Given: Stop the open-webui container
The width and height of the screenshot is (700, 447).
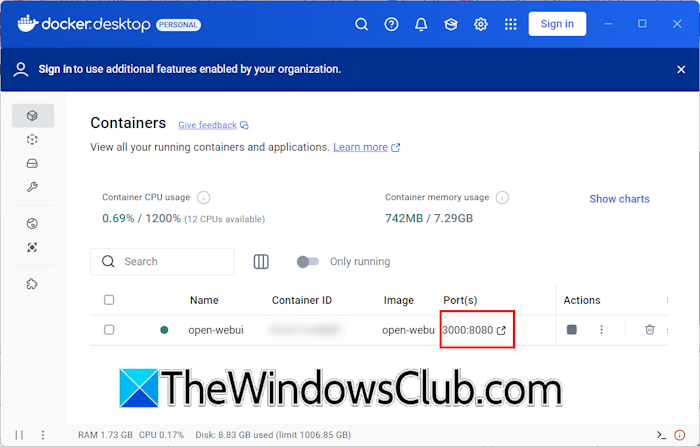Looking at the screenshot, I should point(571,330).
